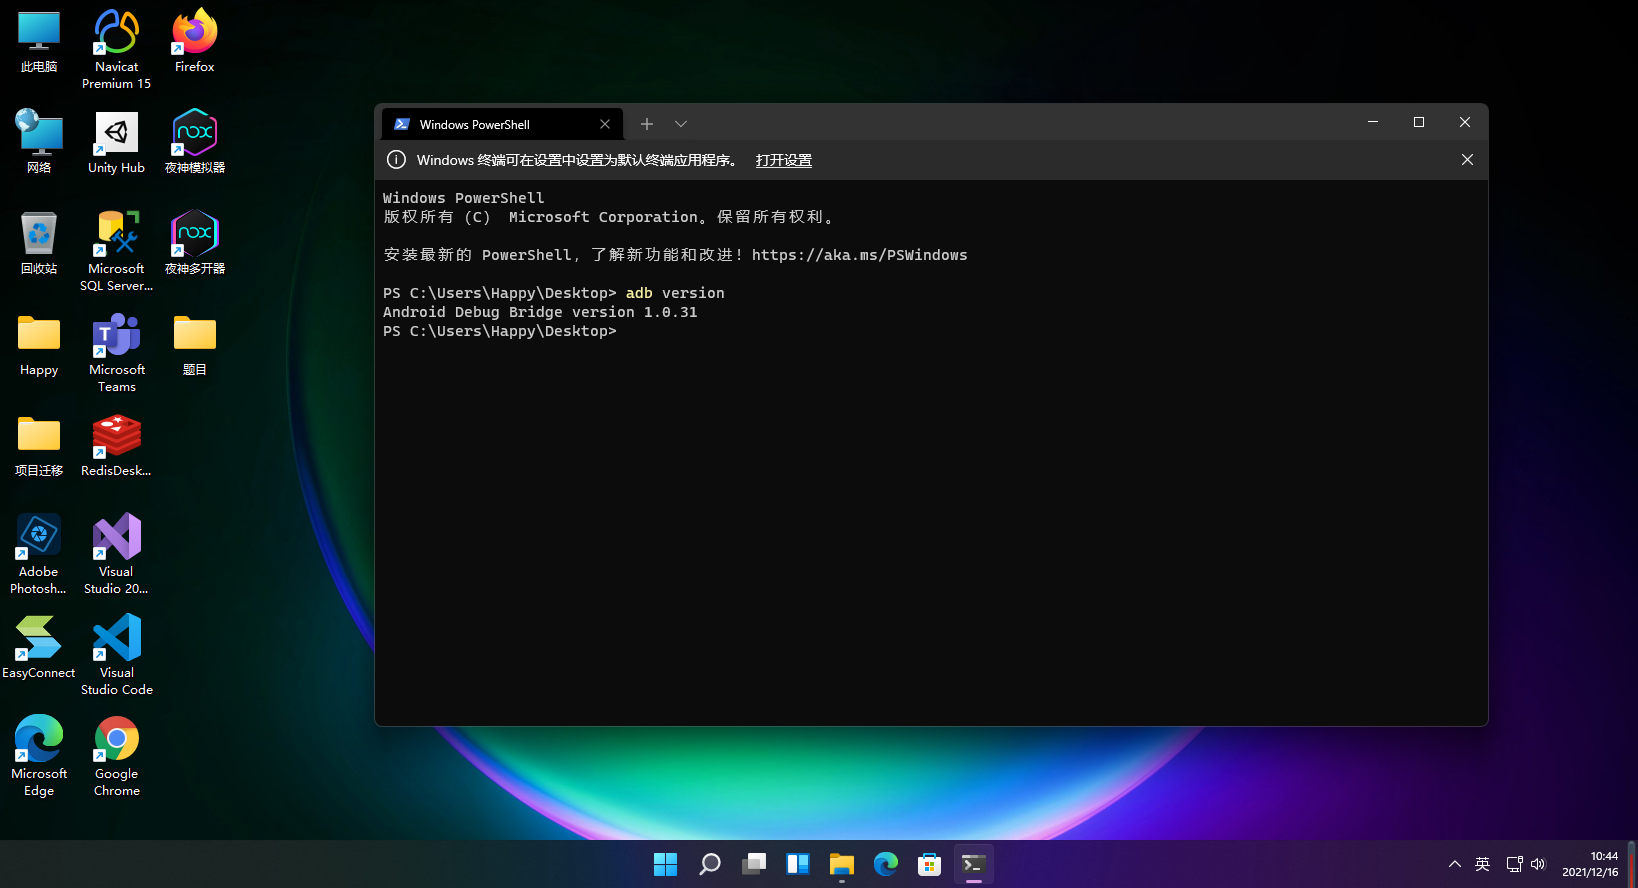Open File Explorer from the taskbar

tap(841, 864)
